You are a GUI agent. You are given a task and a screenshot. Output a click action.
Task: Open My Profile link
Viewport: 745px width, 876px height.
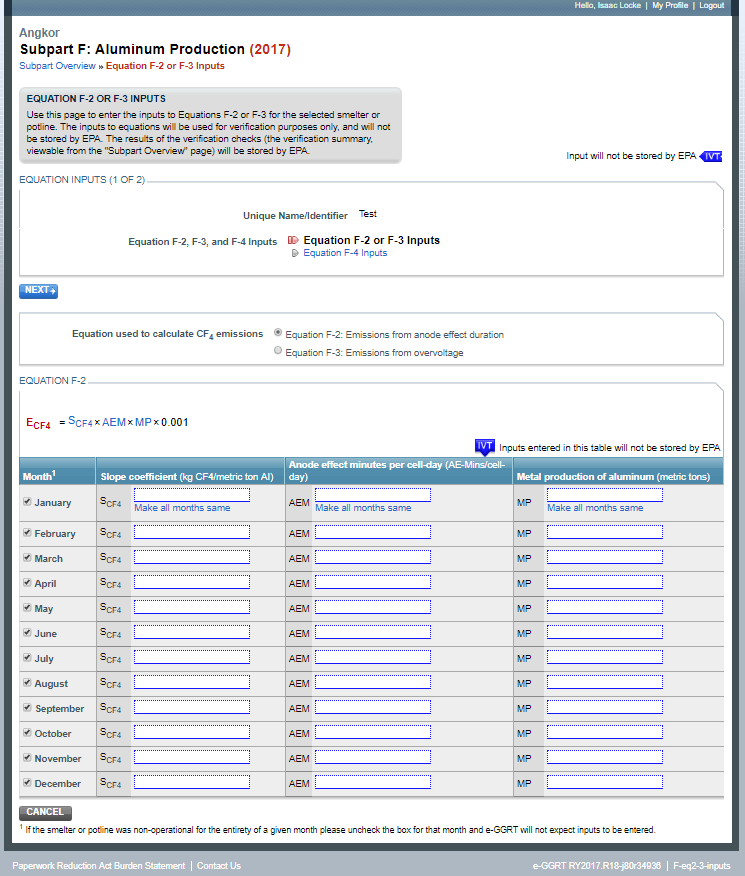670,6
